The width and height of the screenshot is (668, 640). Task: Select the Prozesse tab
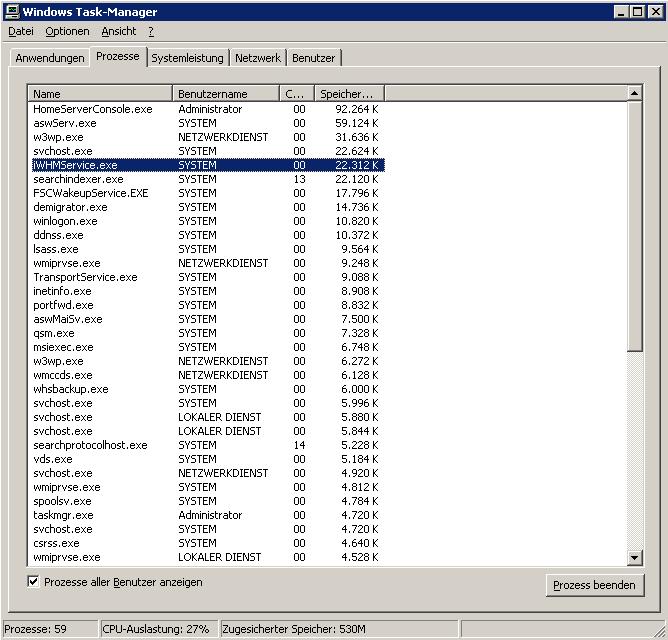tap(118, 56)
